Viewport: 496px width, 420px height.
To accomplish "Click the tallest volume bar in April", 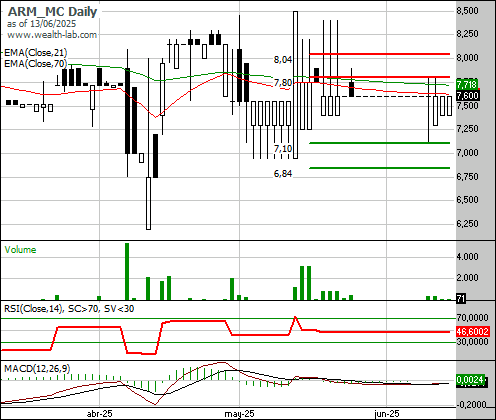I will (127, 272).
